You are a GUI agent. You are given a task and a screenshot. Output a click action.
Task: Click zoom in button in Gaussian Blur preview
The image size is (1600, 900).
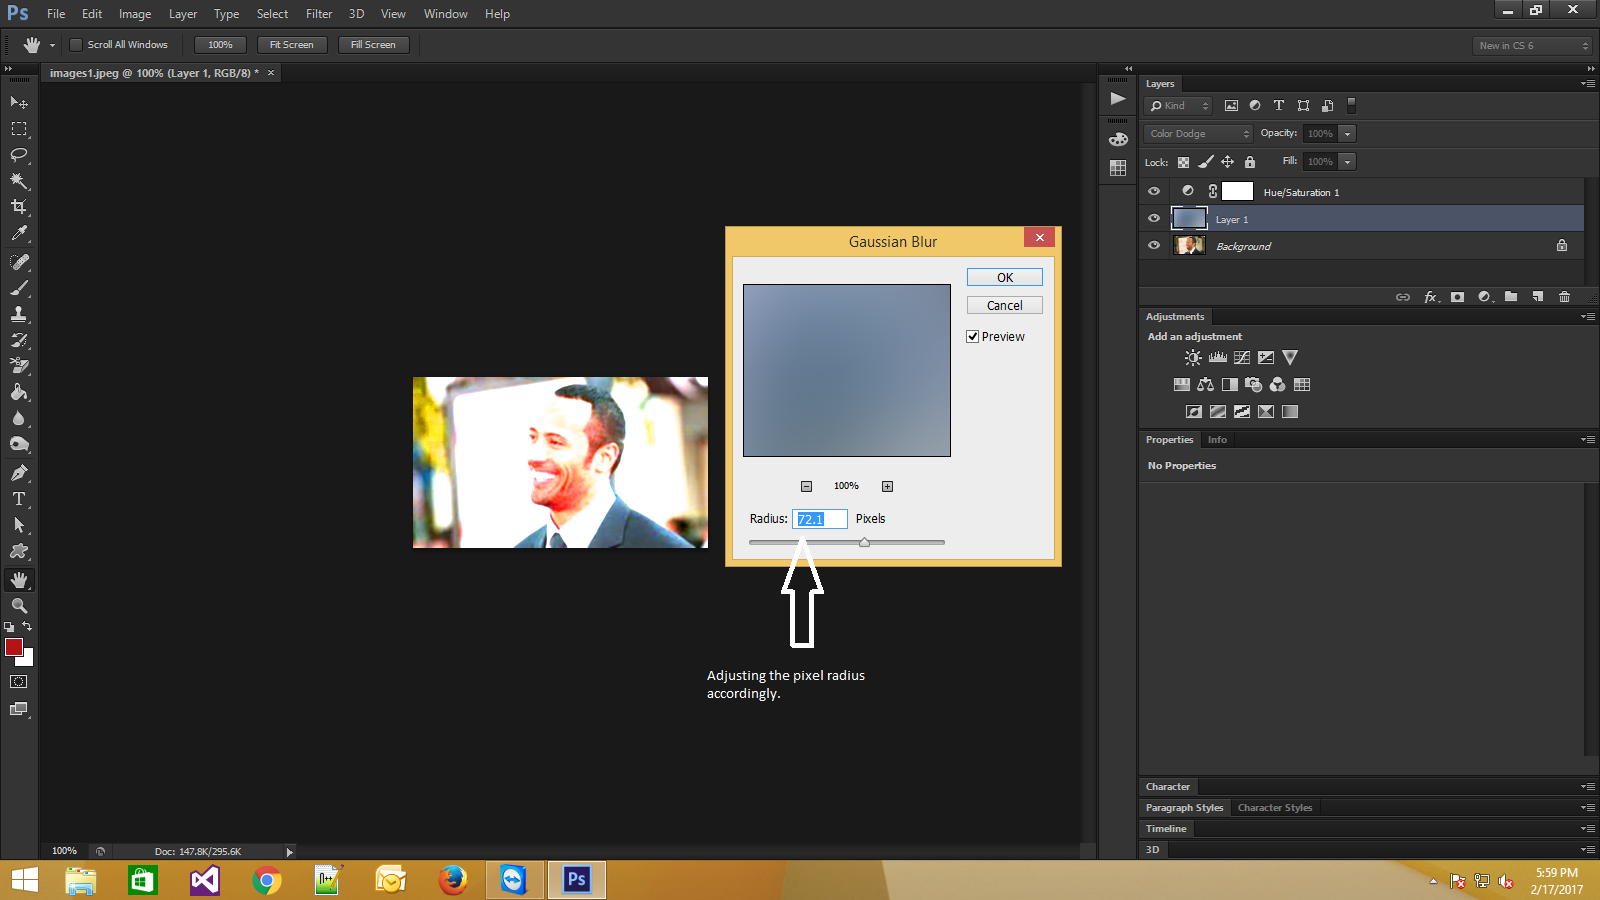click(x=887, y=486)
